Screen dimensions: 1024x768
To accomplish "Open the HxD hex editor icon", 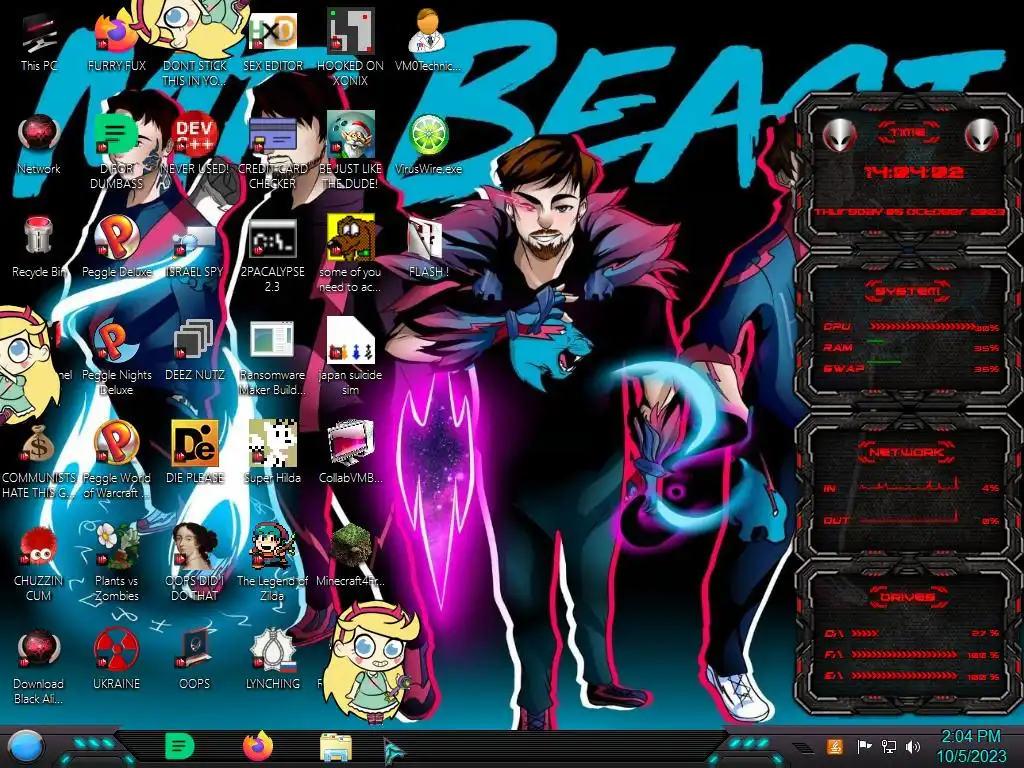I will [x=272, y=33].
